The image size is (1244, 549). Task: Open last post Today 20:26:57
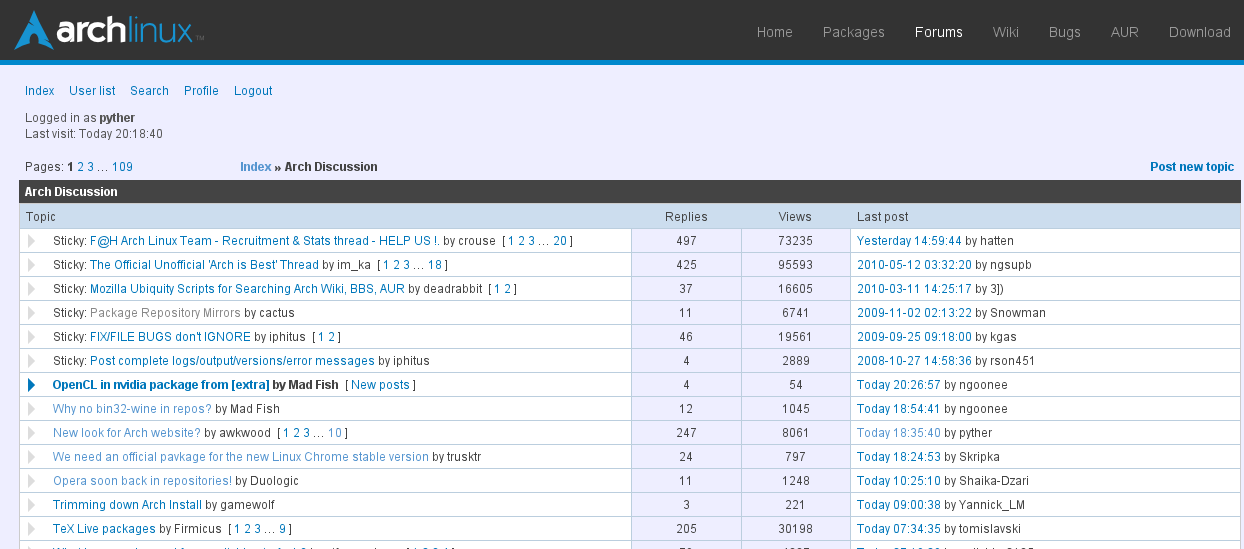click(899, 385)
